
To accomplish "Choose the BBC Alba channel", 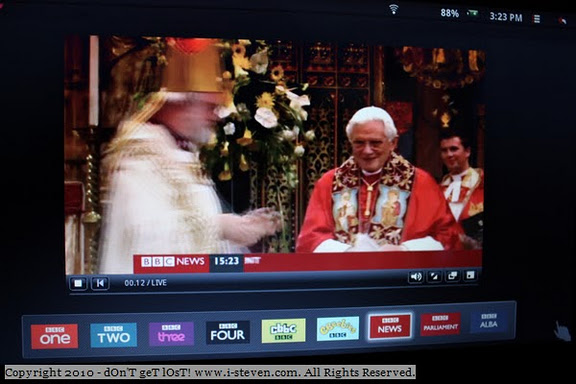I will 489,322.
